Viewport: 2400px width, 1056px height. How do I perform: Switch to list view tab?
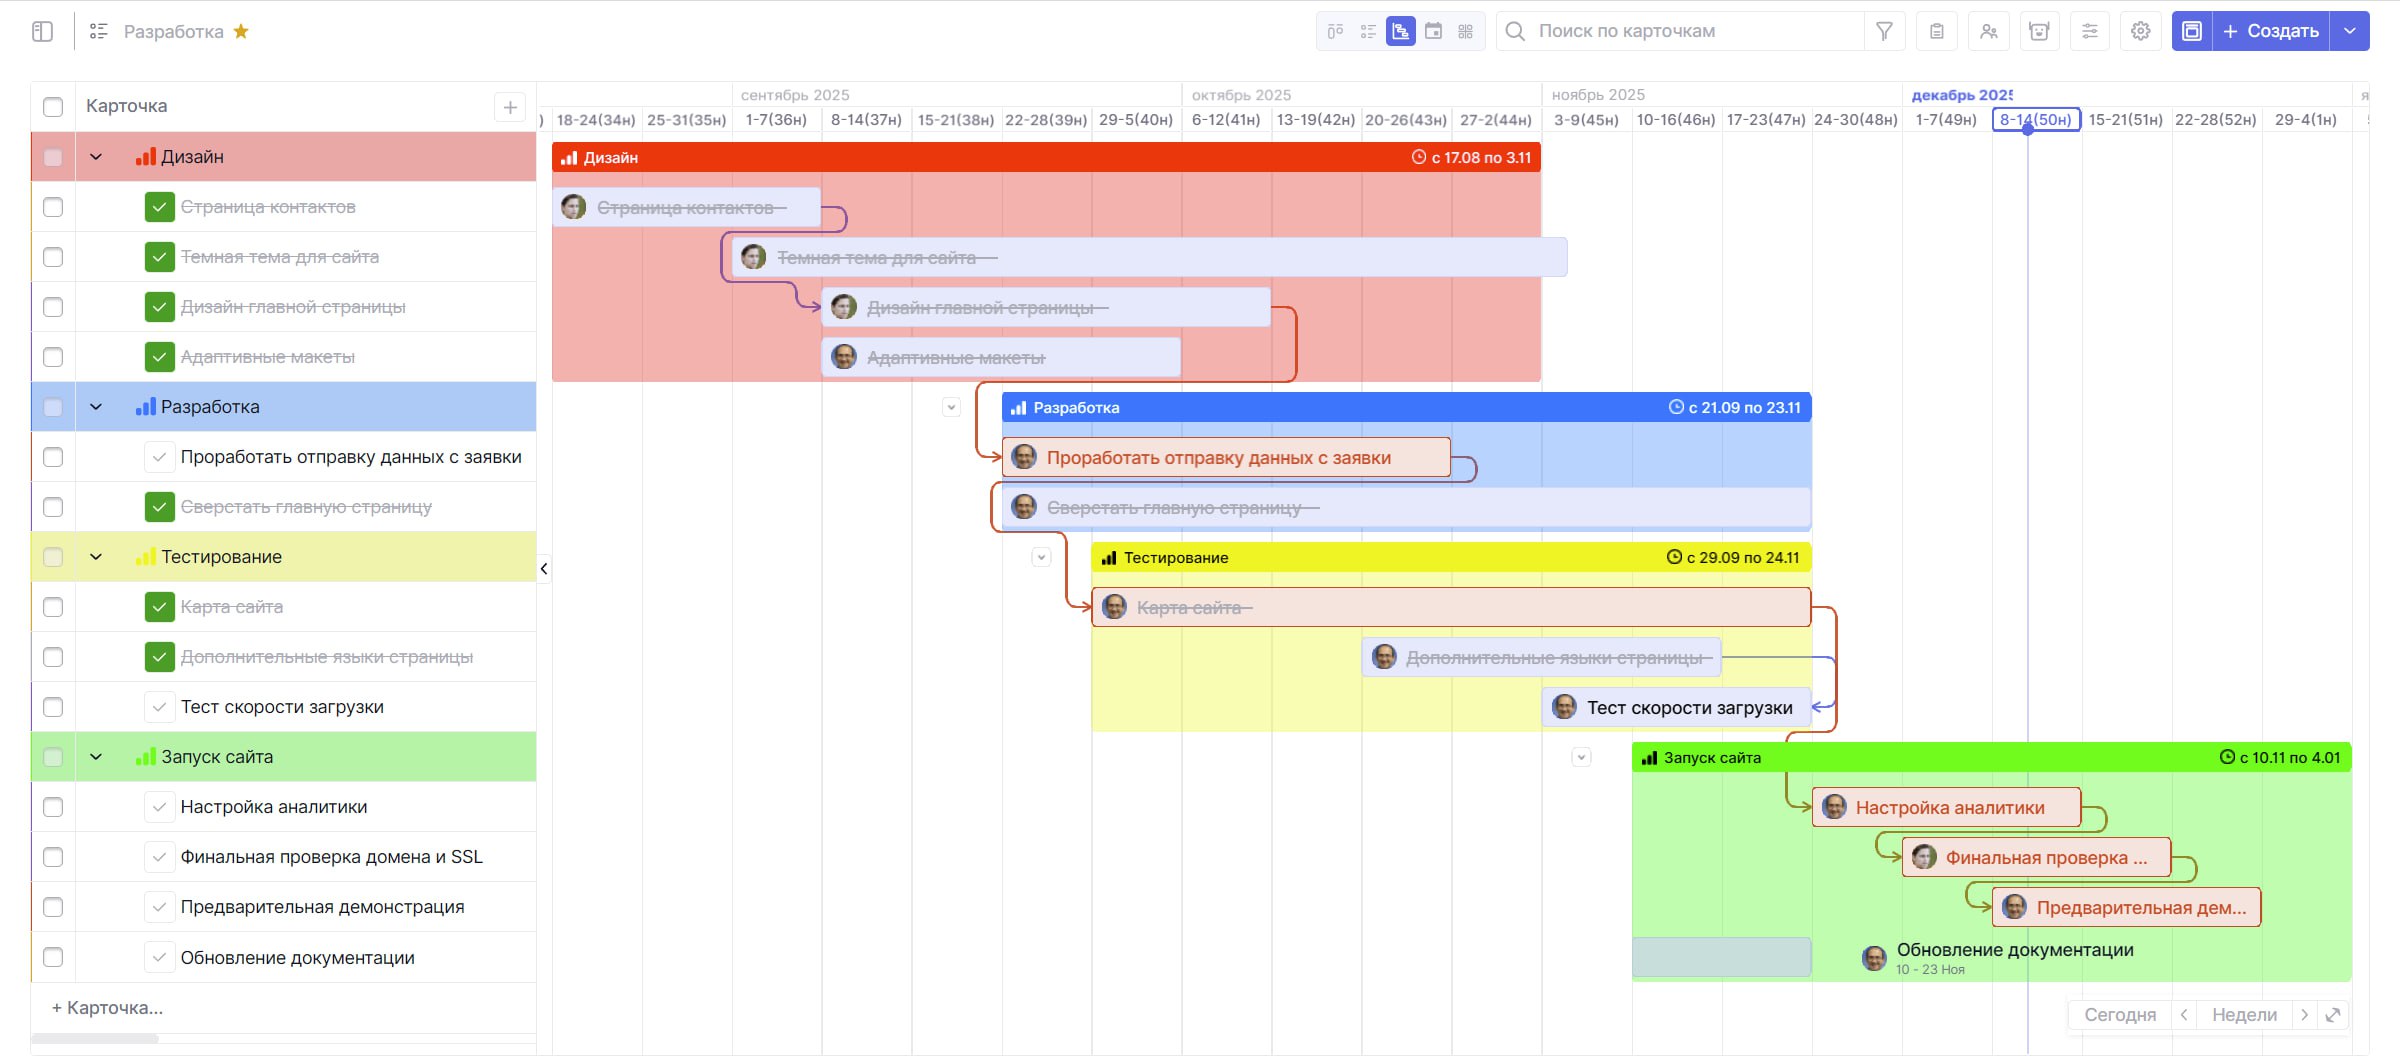[1368, 31]
